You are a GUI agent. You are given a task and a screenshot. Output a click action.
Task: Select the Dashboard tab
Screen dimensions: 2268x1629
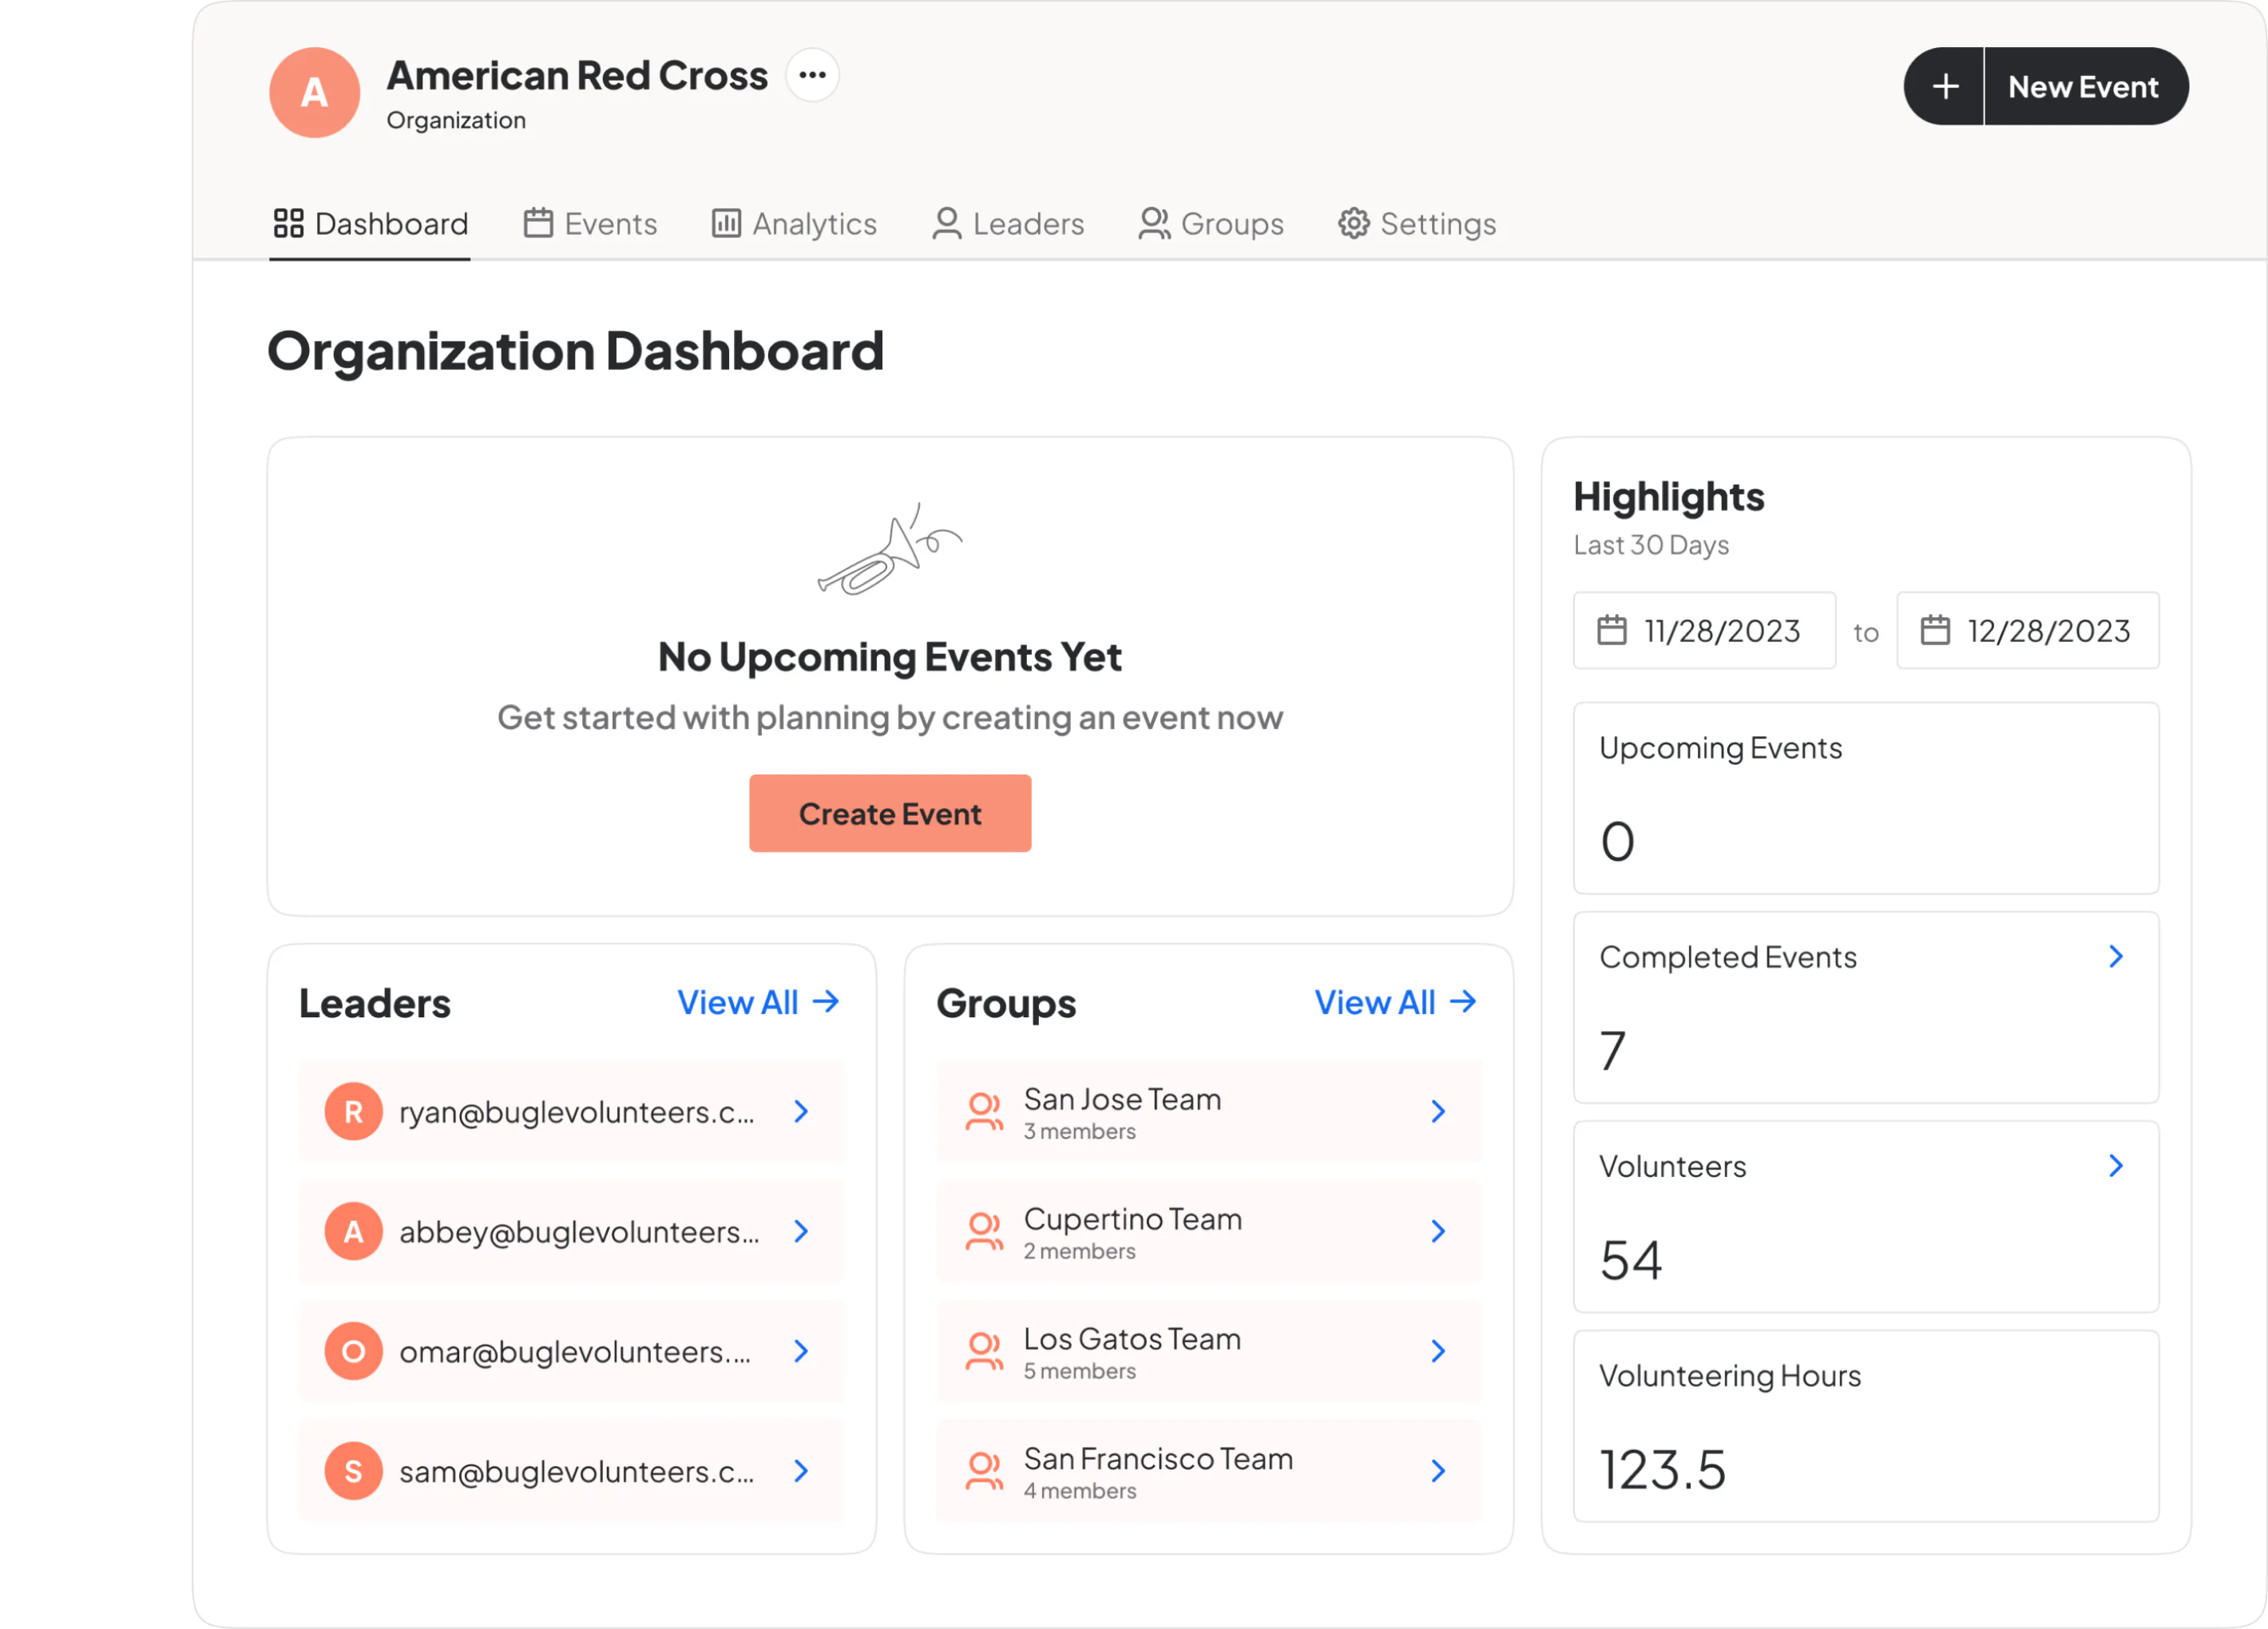pos(370,224)
